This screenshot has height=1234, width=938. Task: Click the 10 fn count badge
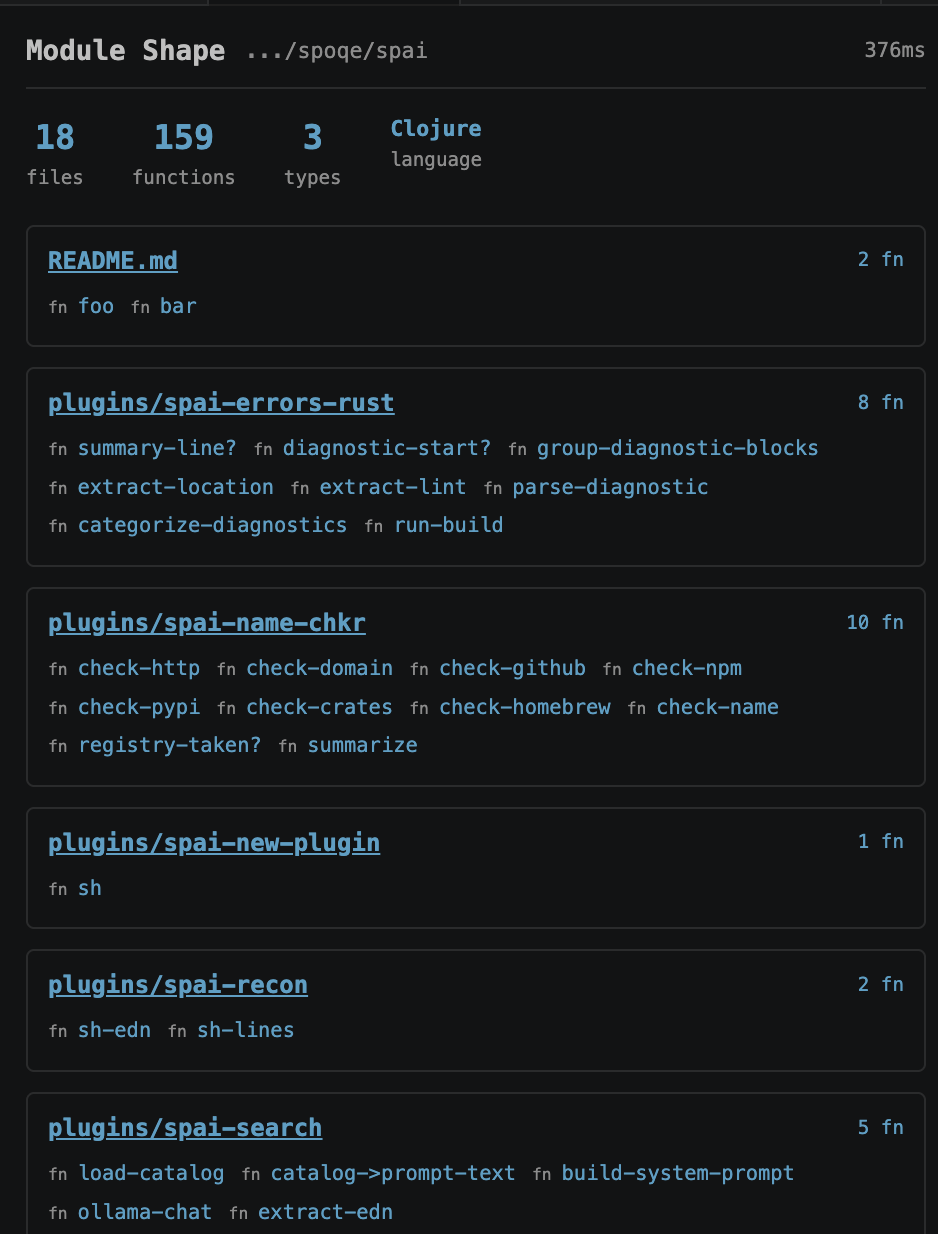[875, 622]
